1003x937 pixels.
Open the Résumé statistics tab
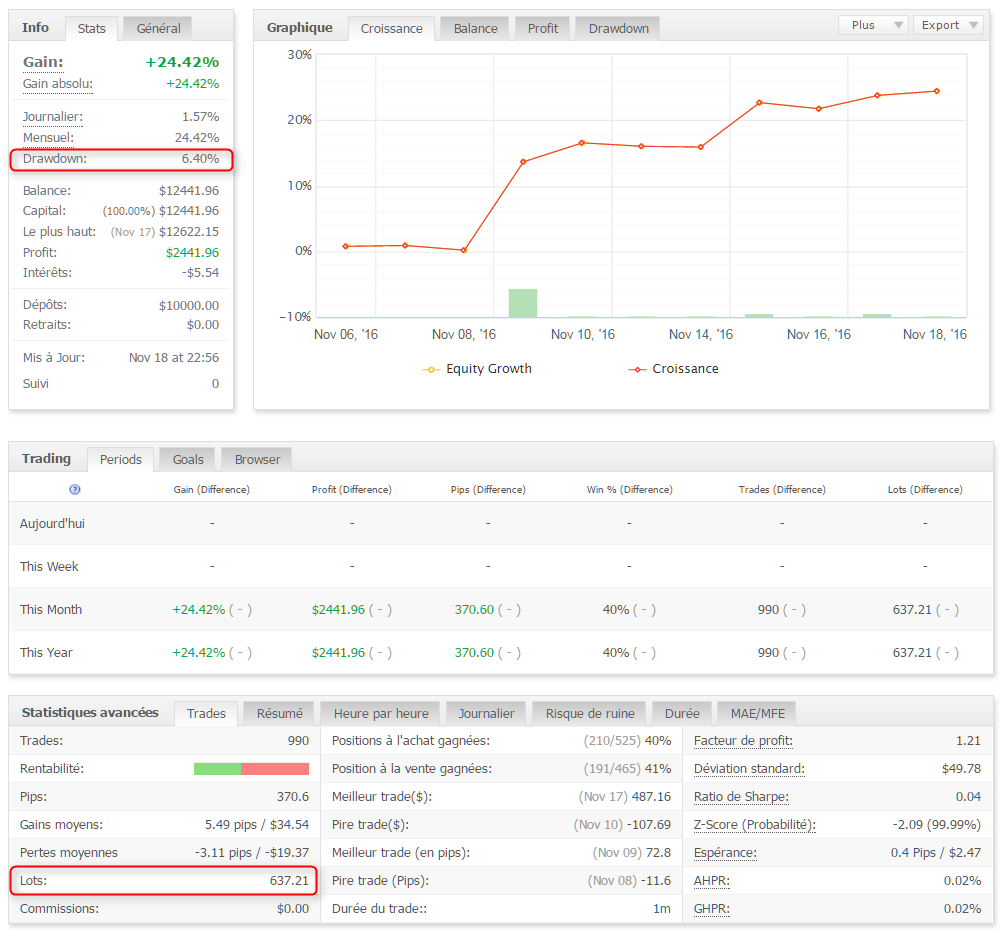[279, 713]
